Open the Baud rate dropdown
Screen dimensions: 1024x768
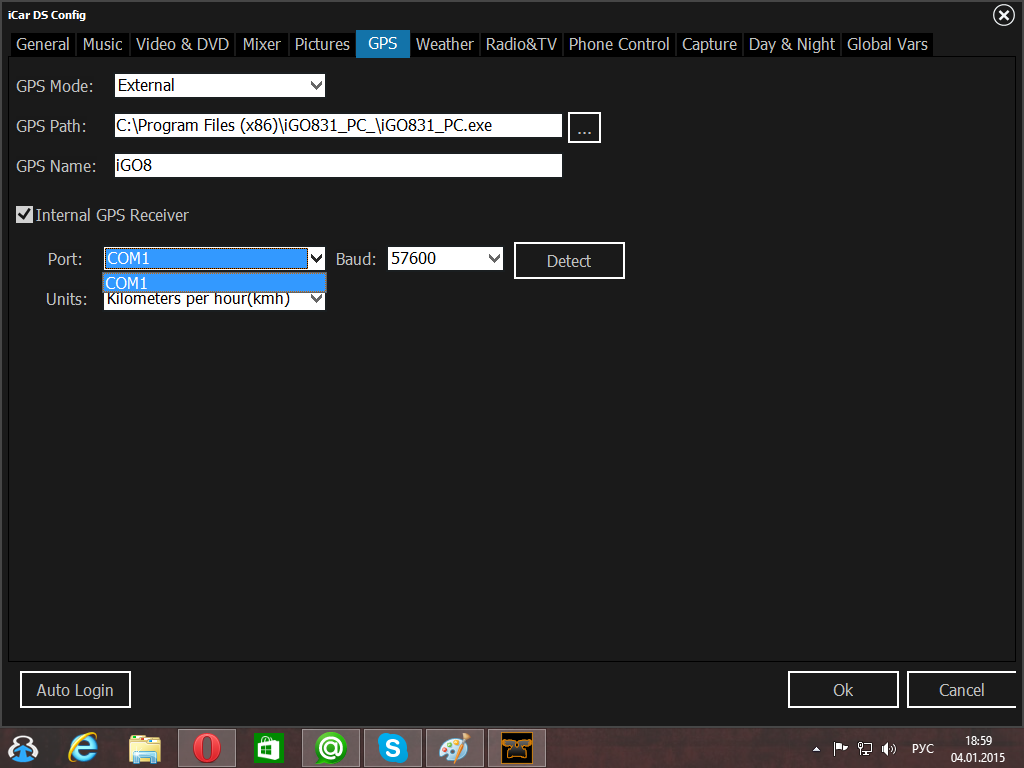pyautogui.click(x=445, y=259)
